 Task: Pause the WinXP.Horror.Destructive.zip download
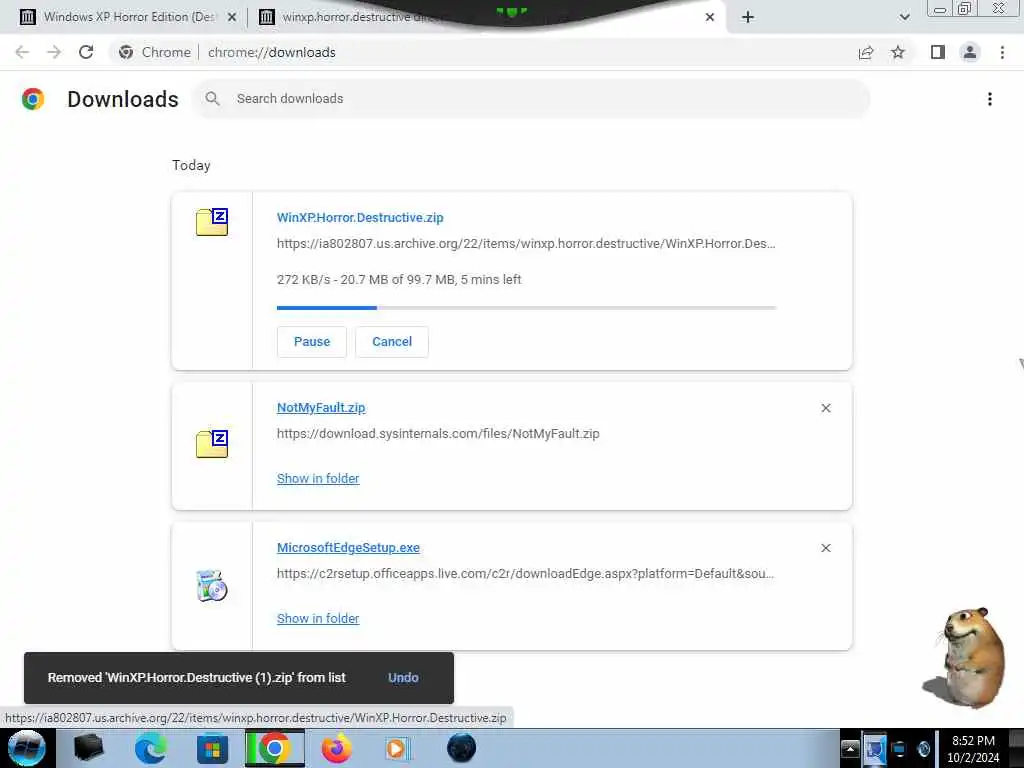tap(312, 342)
